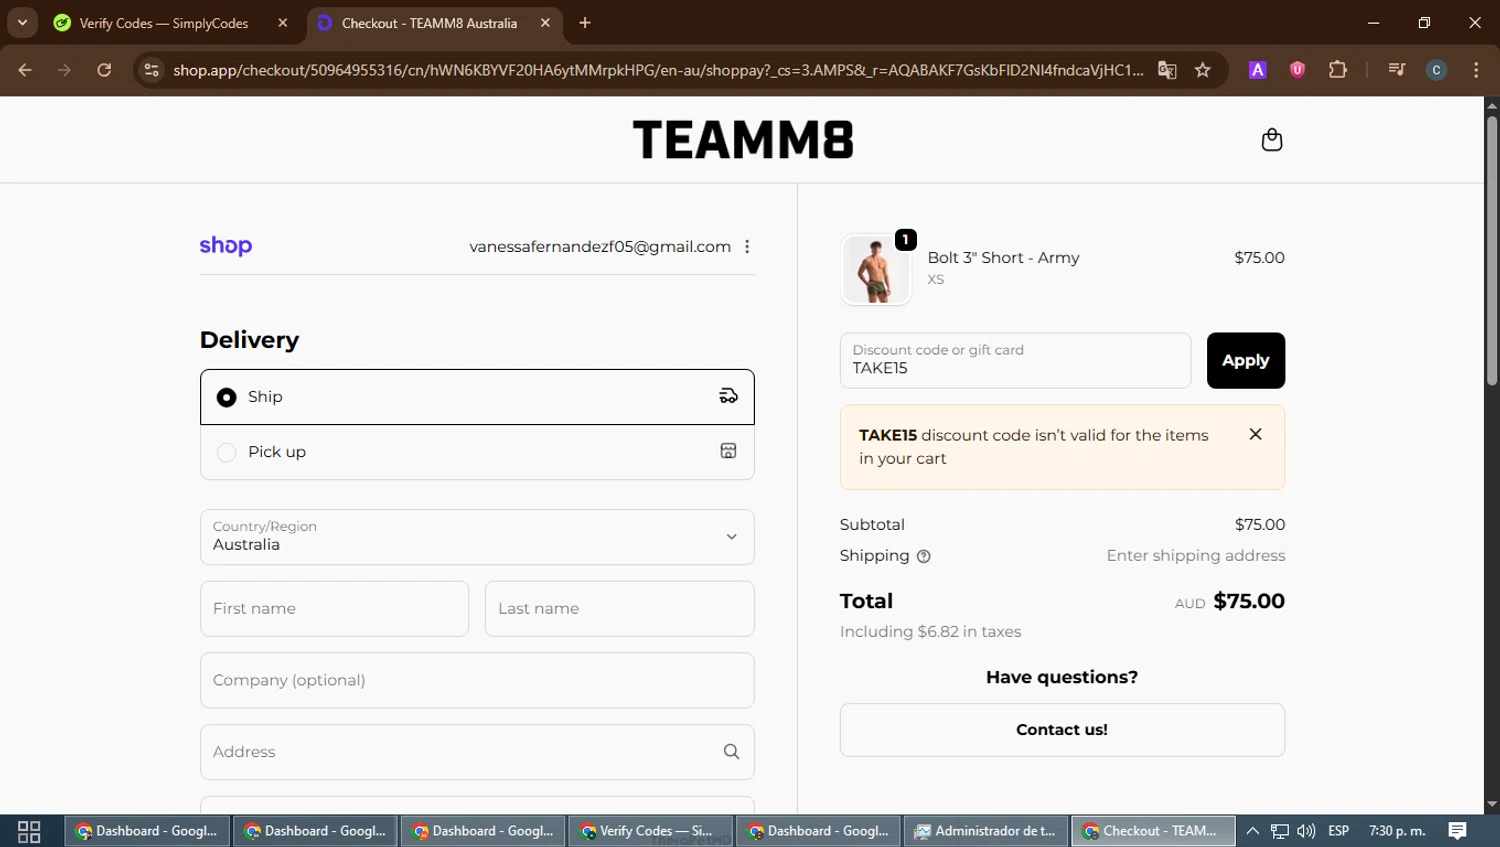The image size is (1500, 847).
Task: Open account options three-dot menu beside email
Action: point(747,246)
